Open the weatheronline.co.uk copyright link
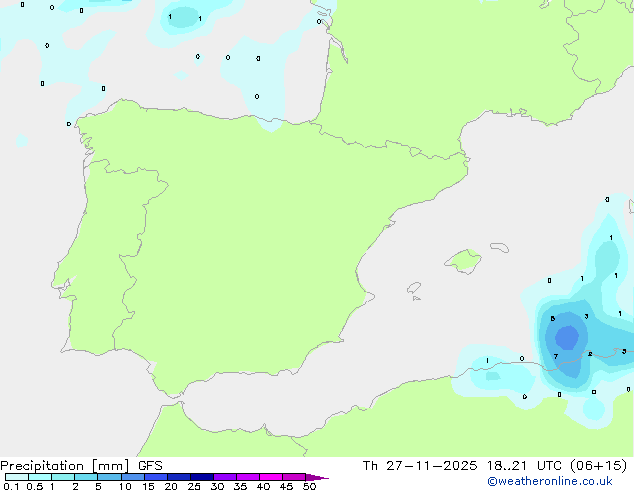 click(550, 481)
